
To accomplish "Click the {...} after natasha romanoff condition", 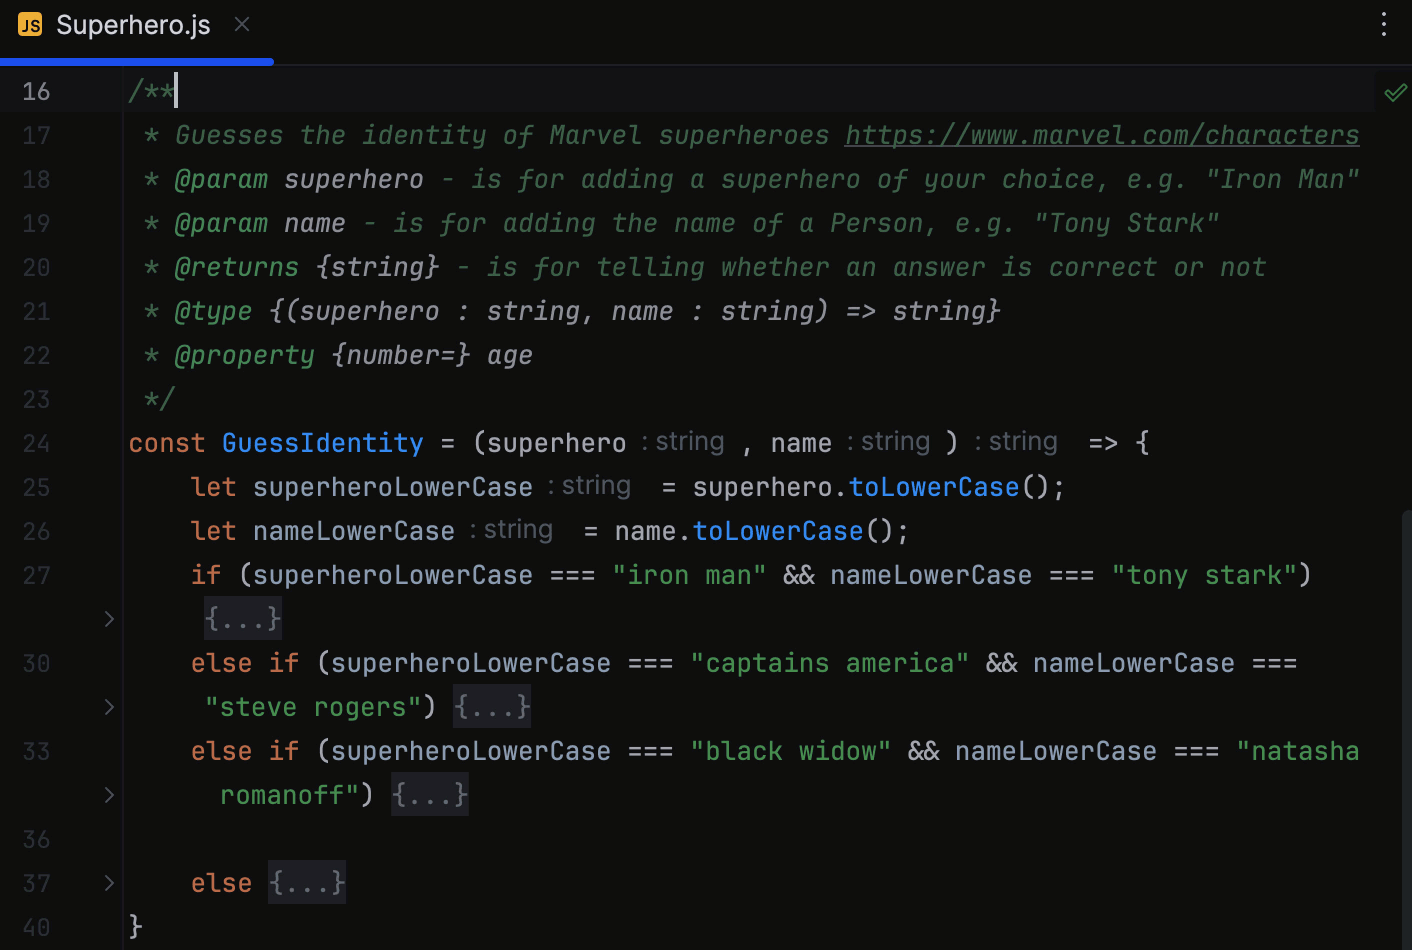I will pyautogui.click(x=429, y=794).
